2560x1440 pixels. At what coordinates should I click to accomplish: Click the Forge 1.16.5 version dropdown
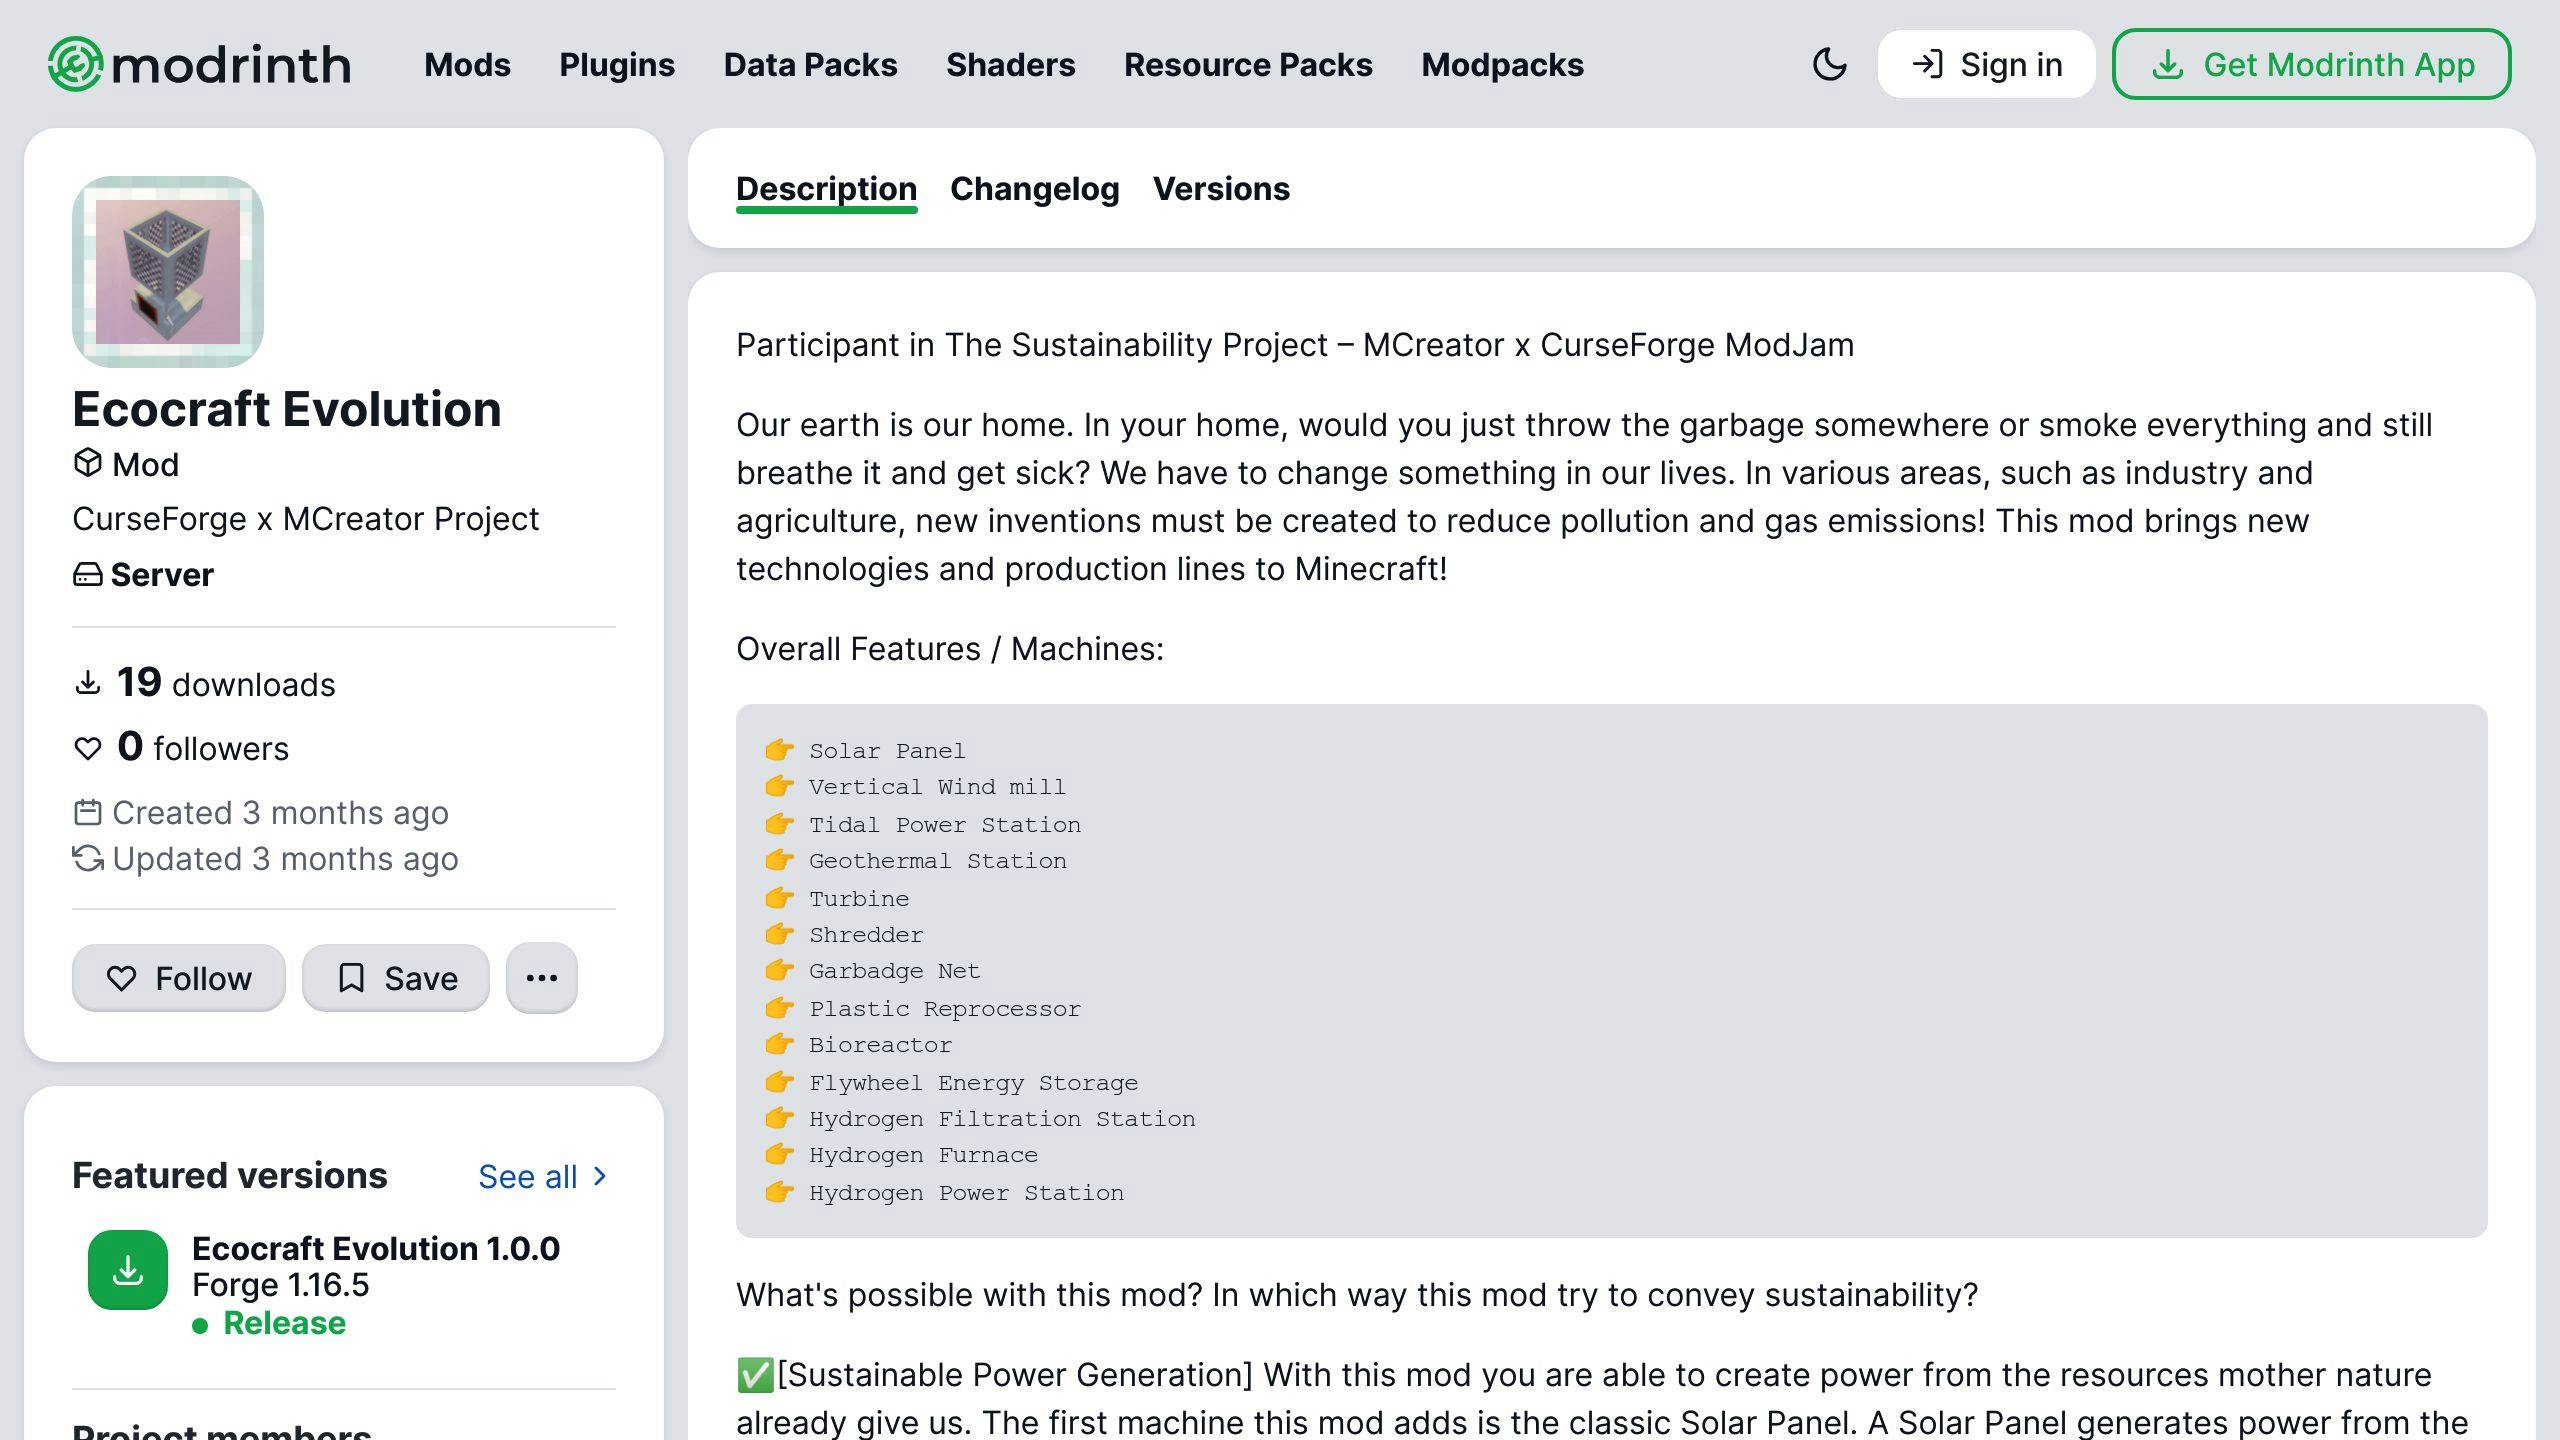click(281, 1284)
